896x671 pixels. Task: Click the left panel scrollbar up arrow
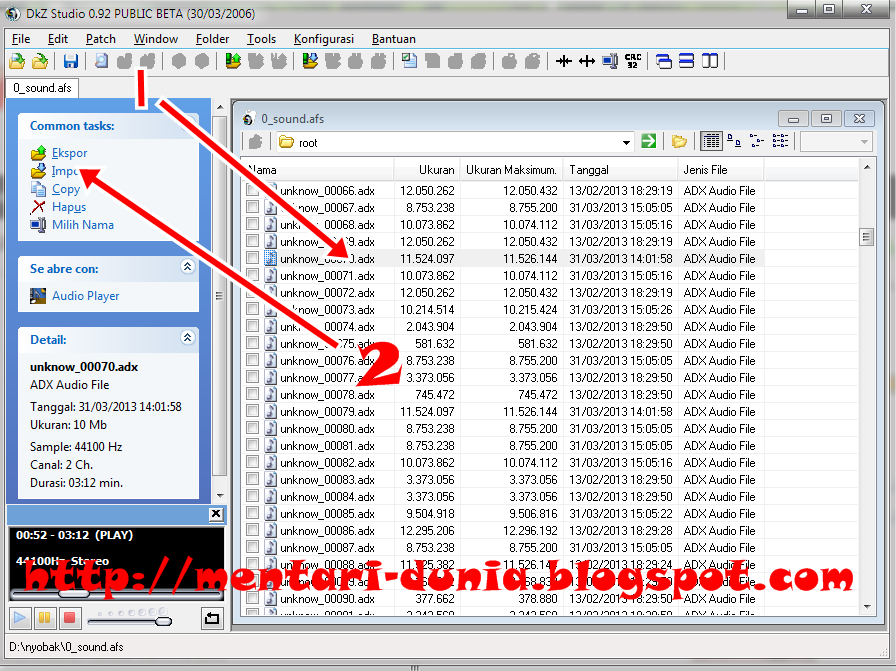click(x=220, y=107)
